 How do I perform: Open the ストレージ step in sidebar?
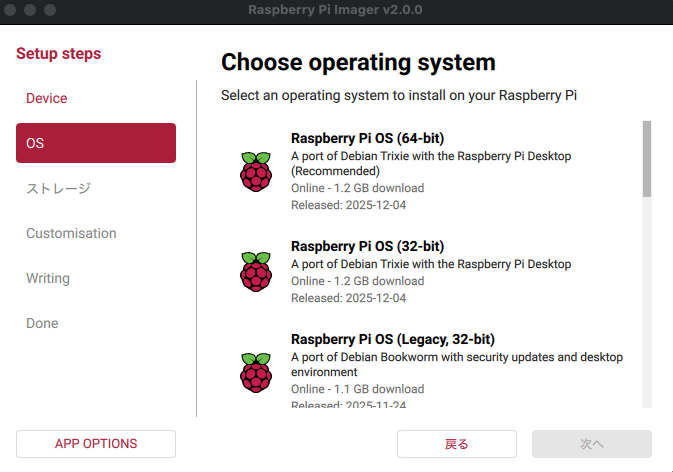58,188
